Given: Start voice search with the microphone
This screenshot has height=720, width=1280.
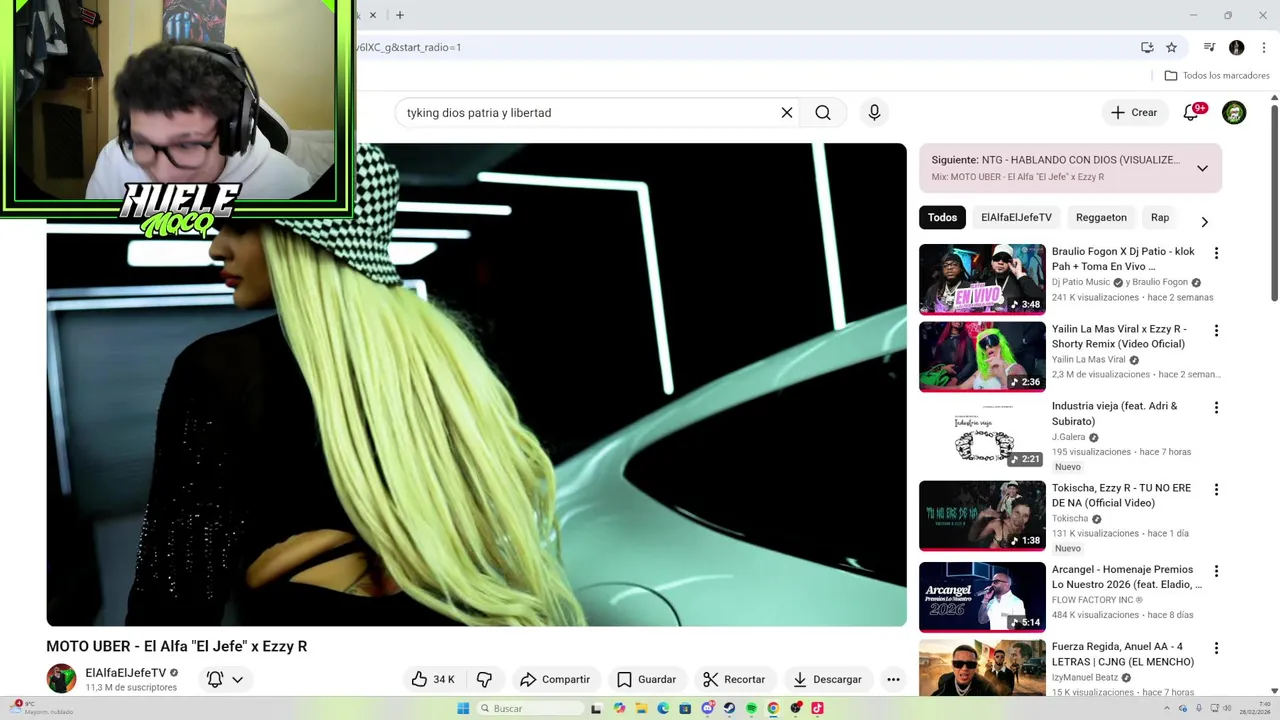Looking at the screenshot, I should coord(874,113).
